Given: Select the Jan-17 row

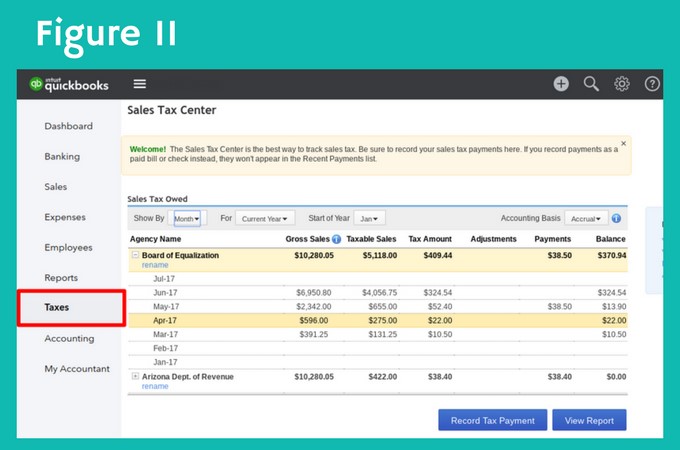Looking at the screenshot, I should click(378, 362).
